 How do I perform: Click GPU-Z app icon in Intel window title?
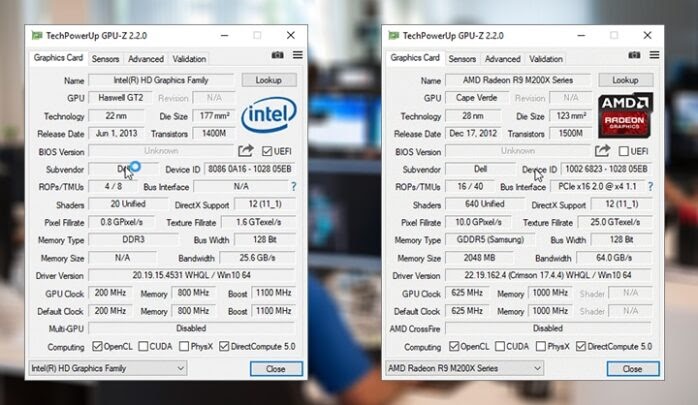(37, 35)
